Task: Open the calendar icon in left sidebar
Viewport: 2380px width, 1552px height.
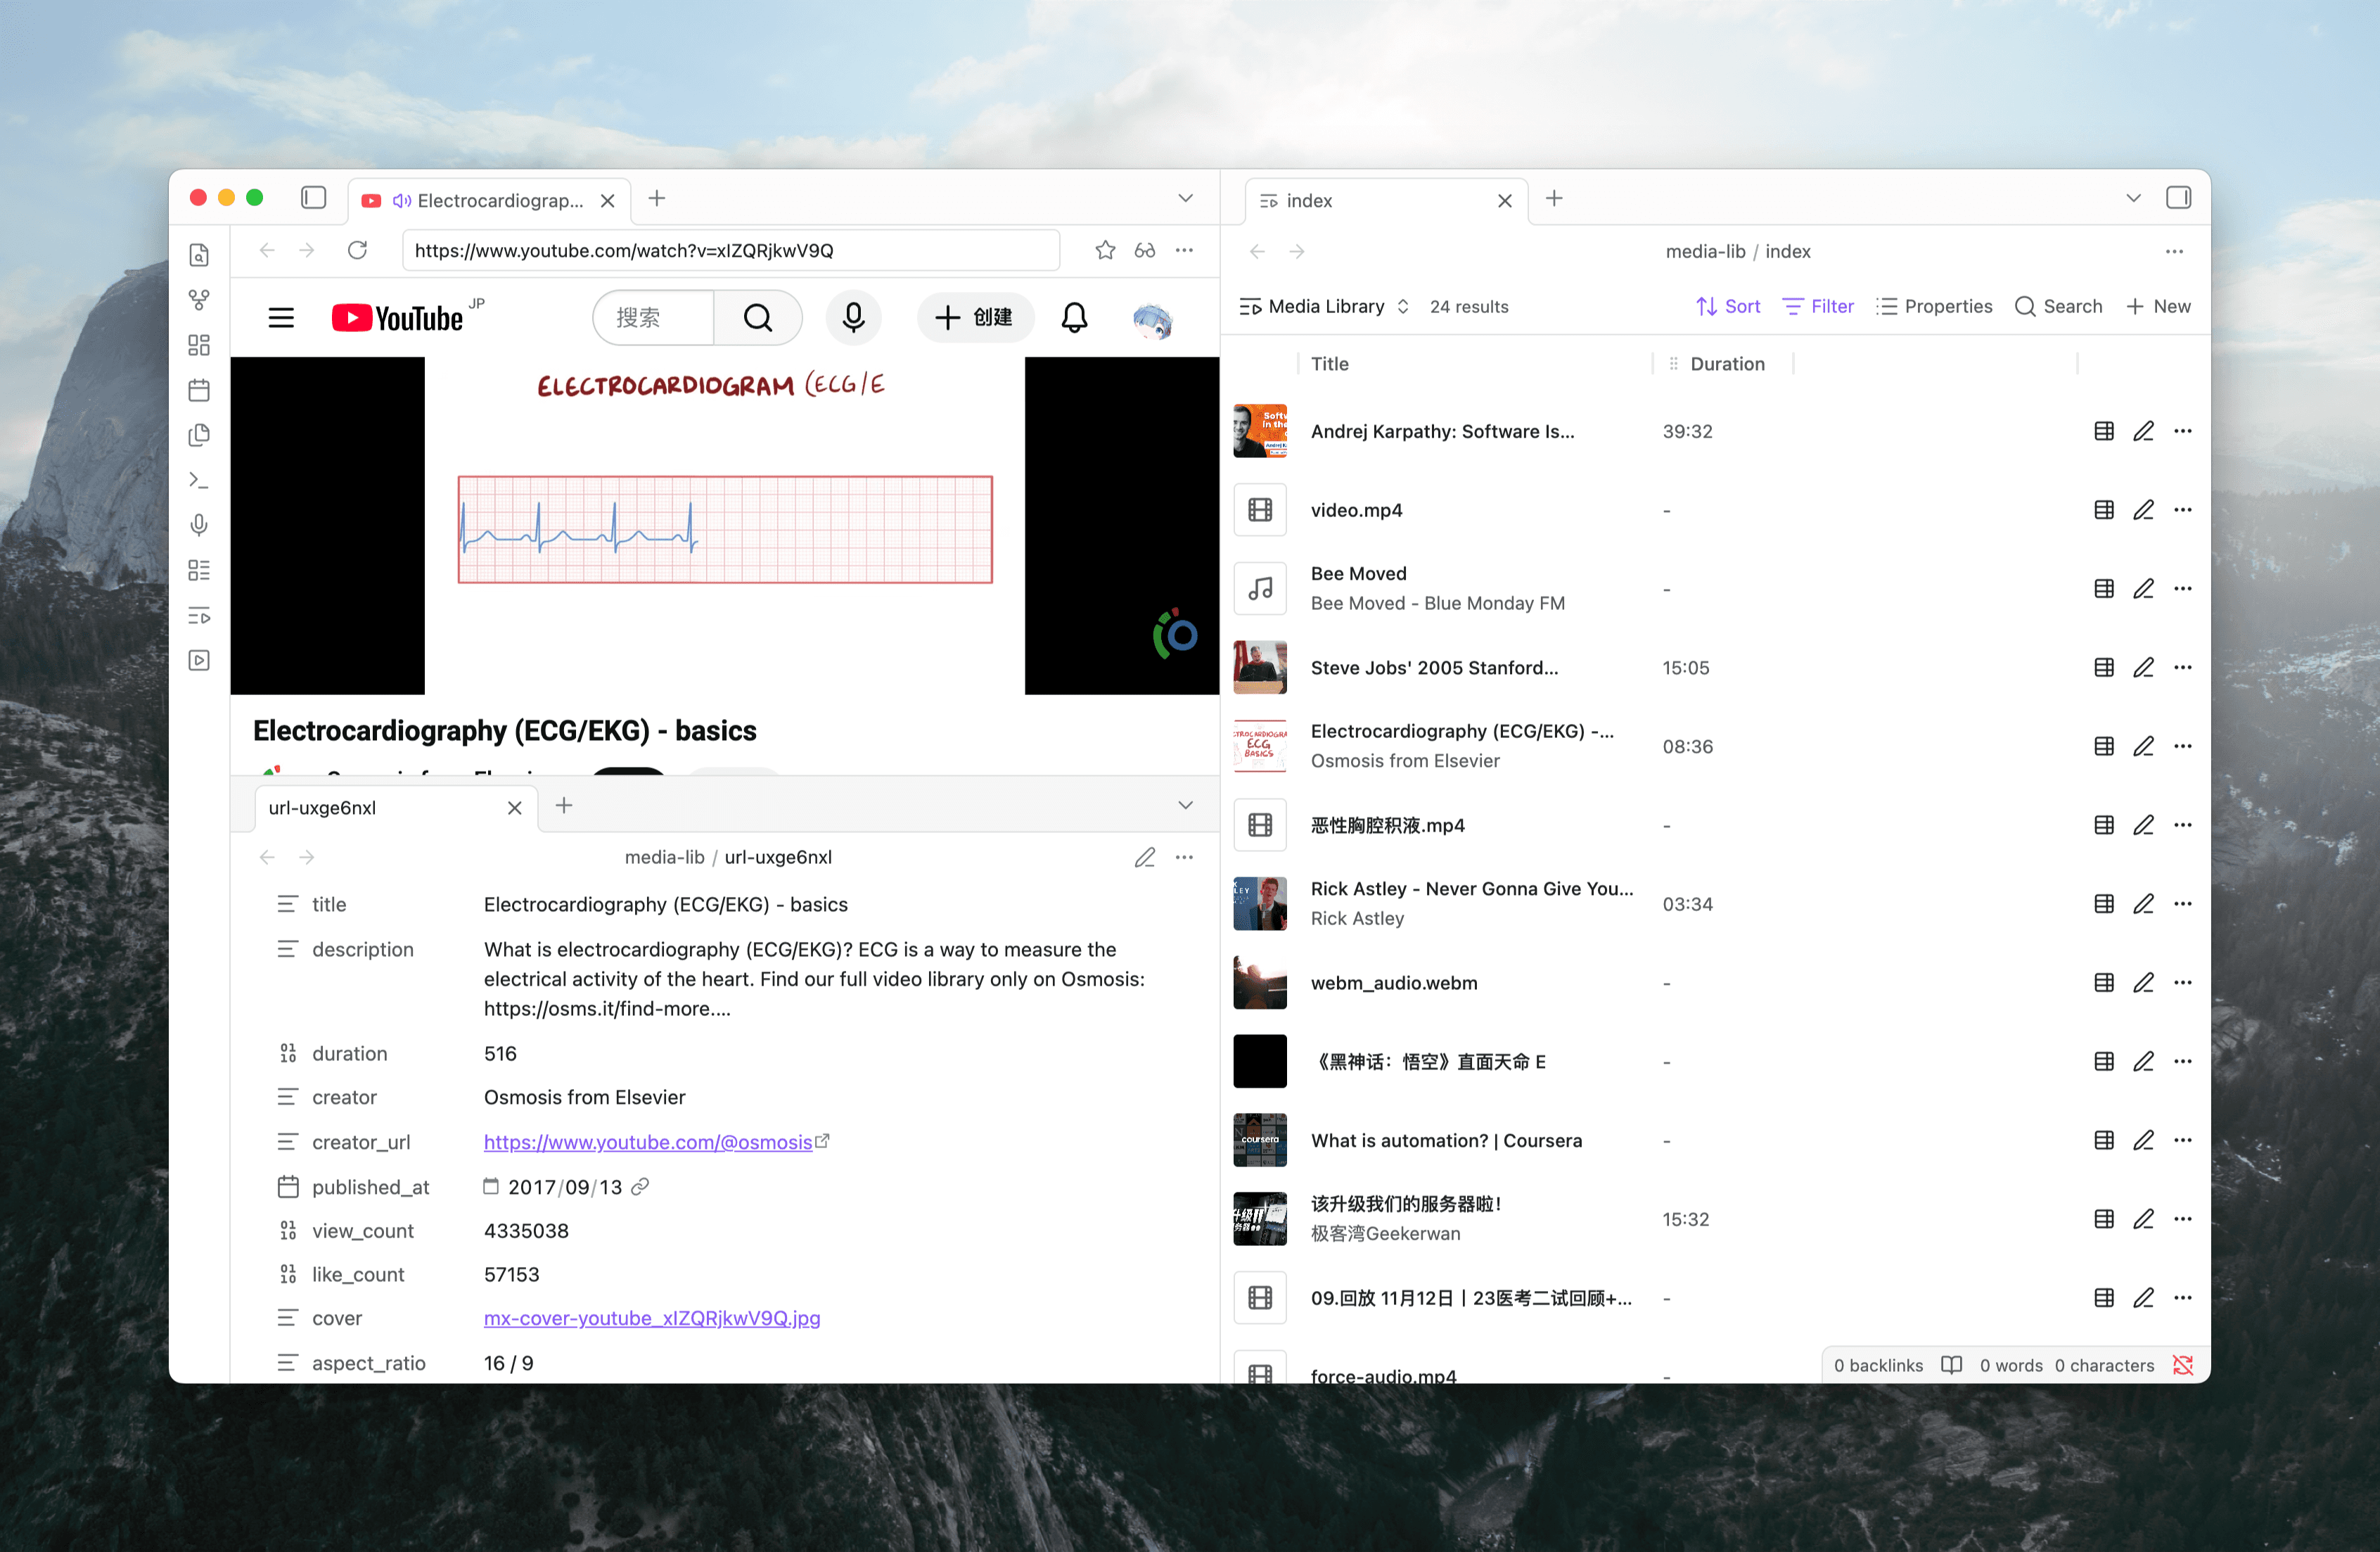Action: click(199, 390)
